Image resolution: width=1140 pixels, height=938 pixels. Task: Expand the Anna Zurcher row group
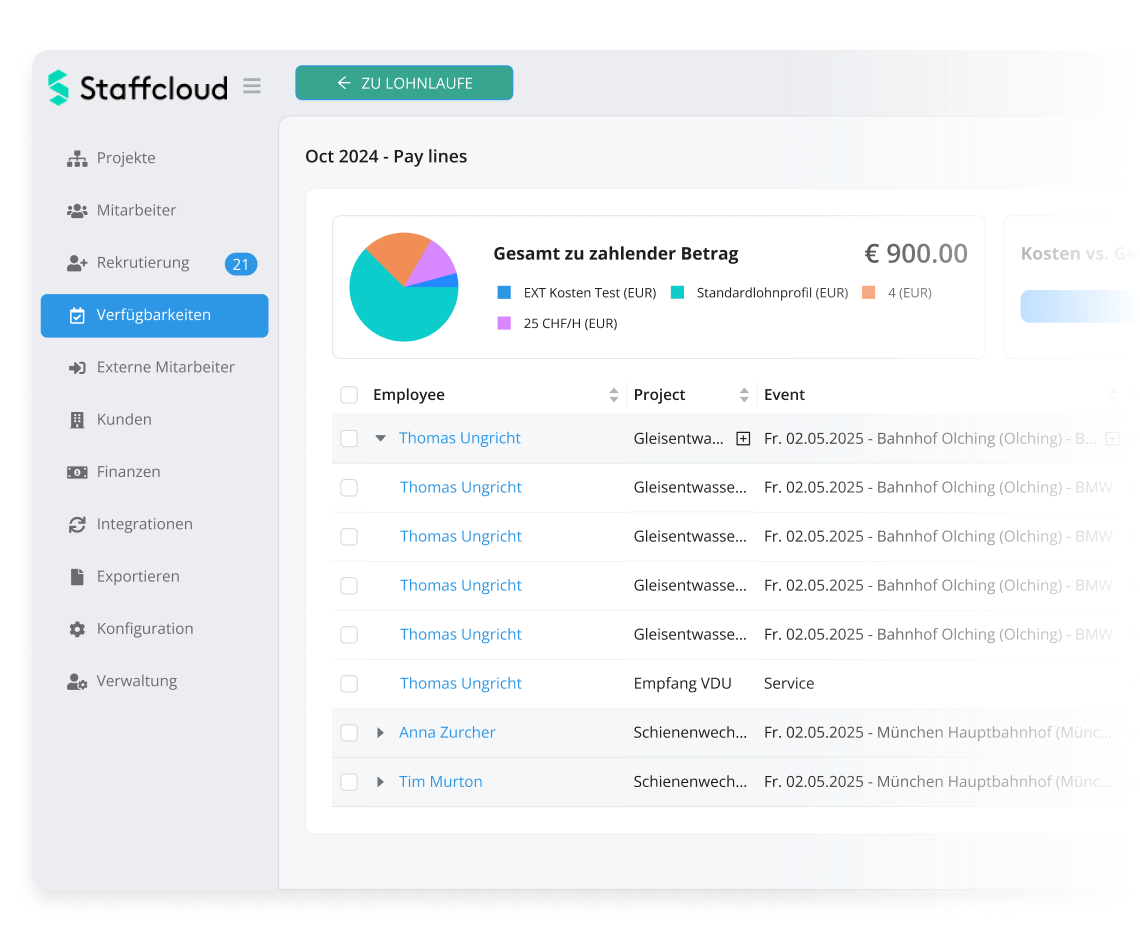[x=380, y=733]
